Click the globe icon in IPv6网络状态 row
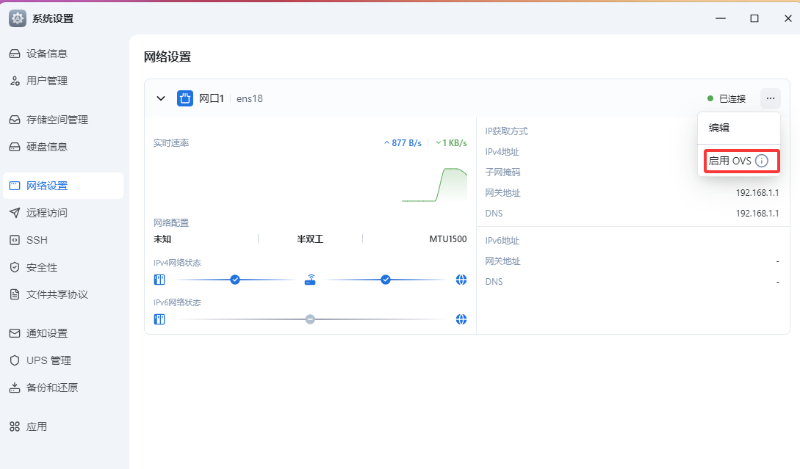The height and width of the screenshot is (469, 800). point(461,319)
